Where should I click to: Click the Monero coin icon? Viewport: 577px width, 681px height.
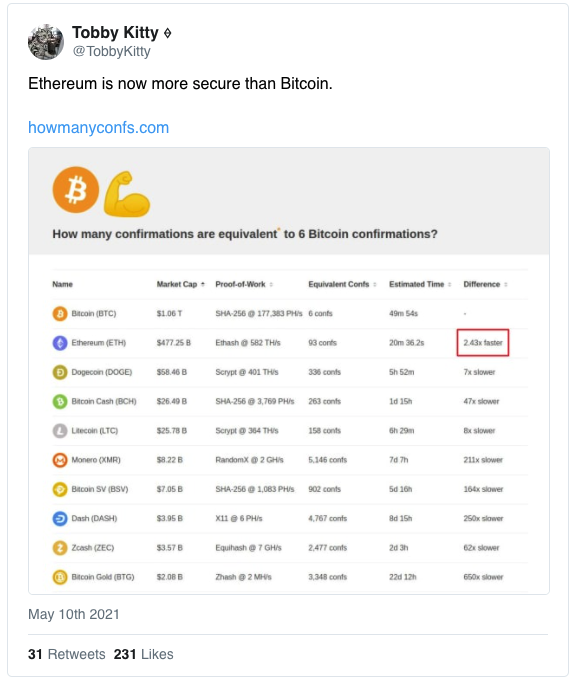(x=60, y=460)
